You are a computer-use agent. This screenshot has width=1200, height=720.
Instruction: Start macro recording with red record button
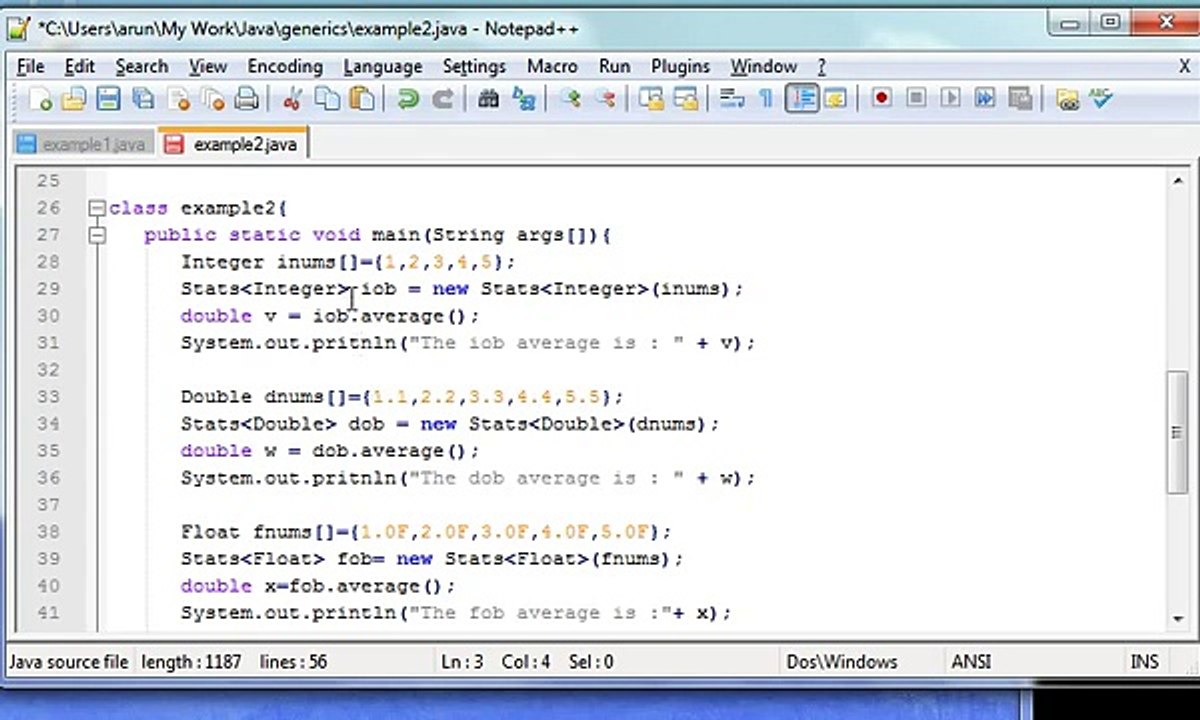coord(881,99)
